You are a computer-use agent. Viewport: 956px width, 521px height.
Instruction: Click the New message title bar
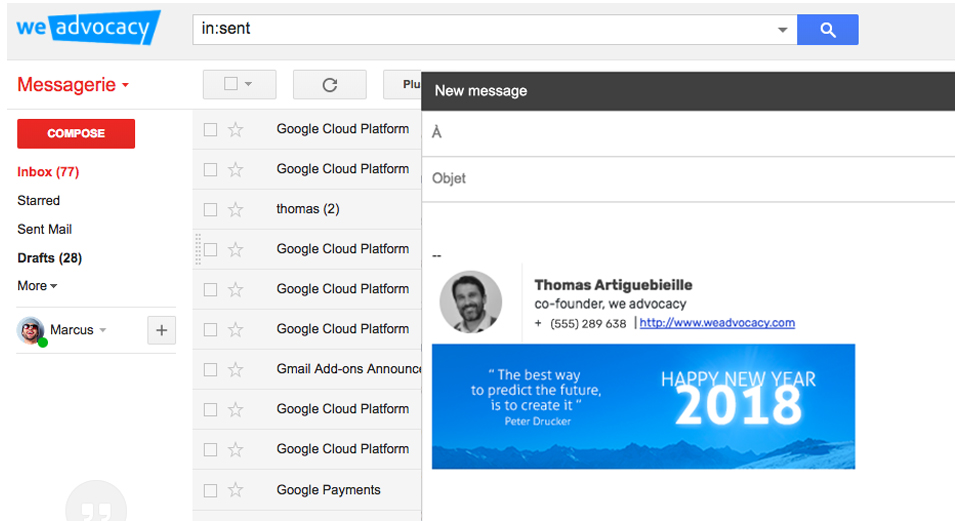(688, 91)
